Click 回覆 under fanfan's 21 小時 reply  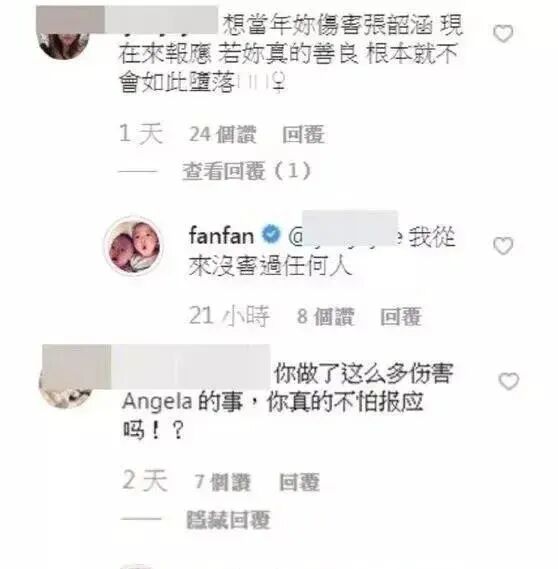401,317
